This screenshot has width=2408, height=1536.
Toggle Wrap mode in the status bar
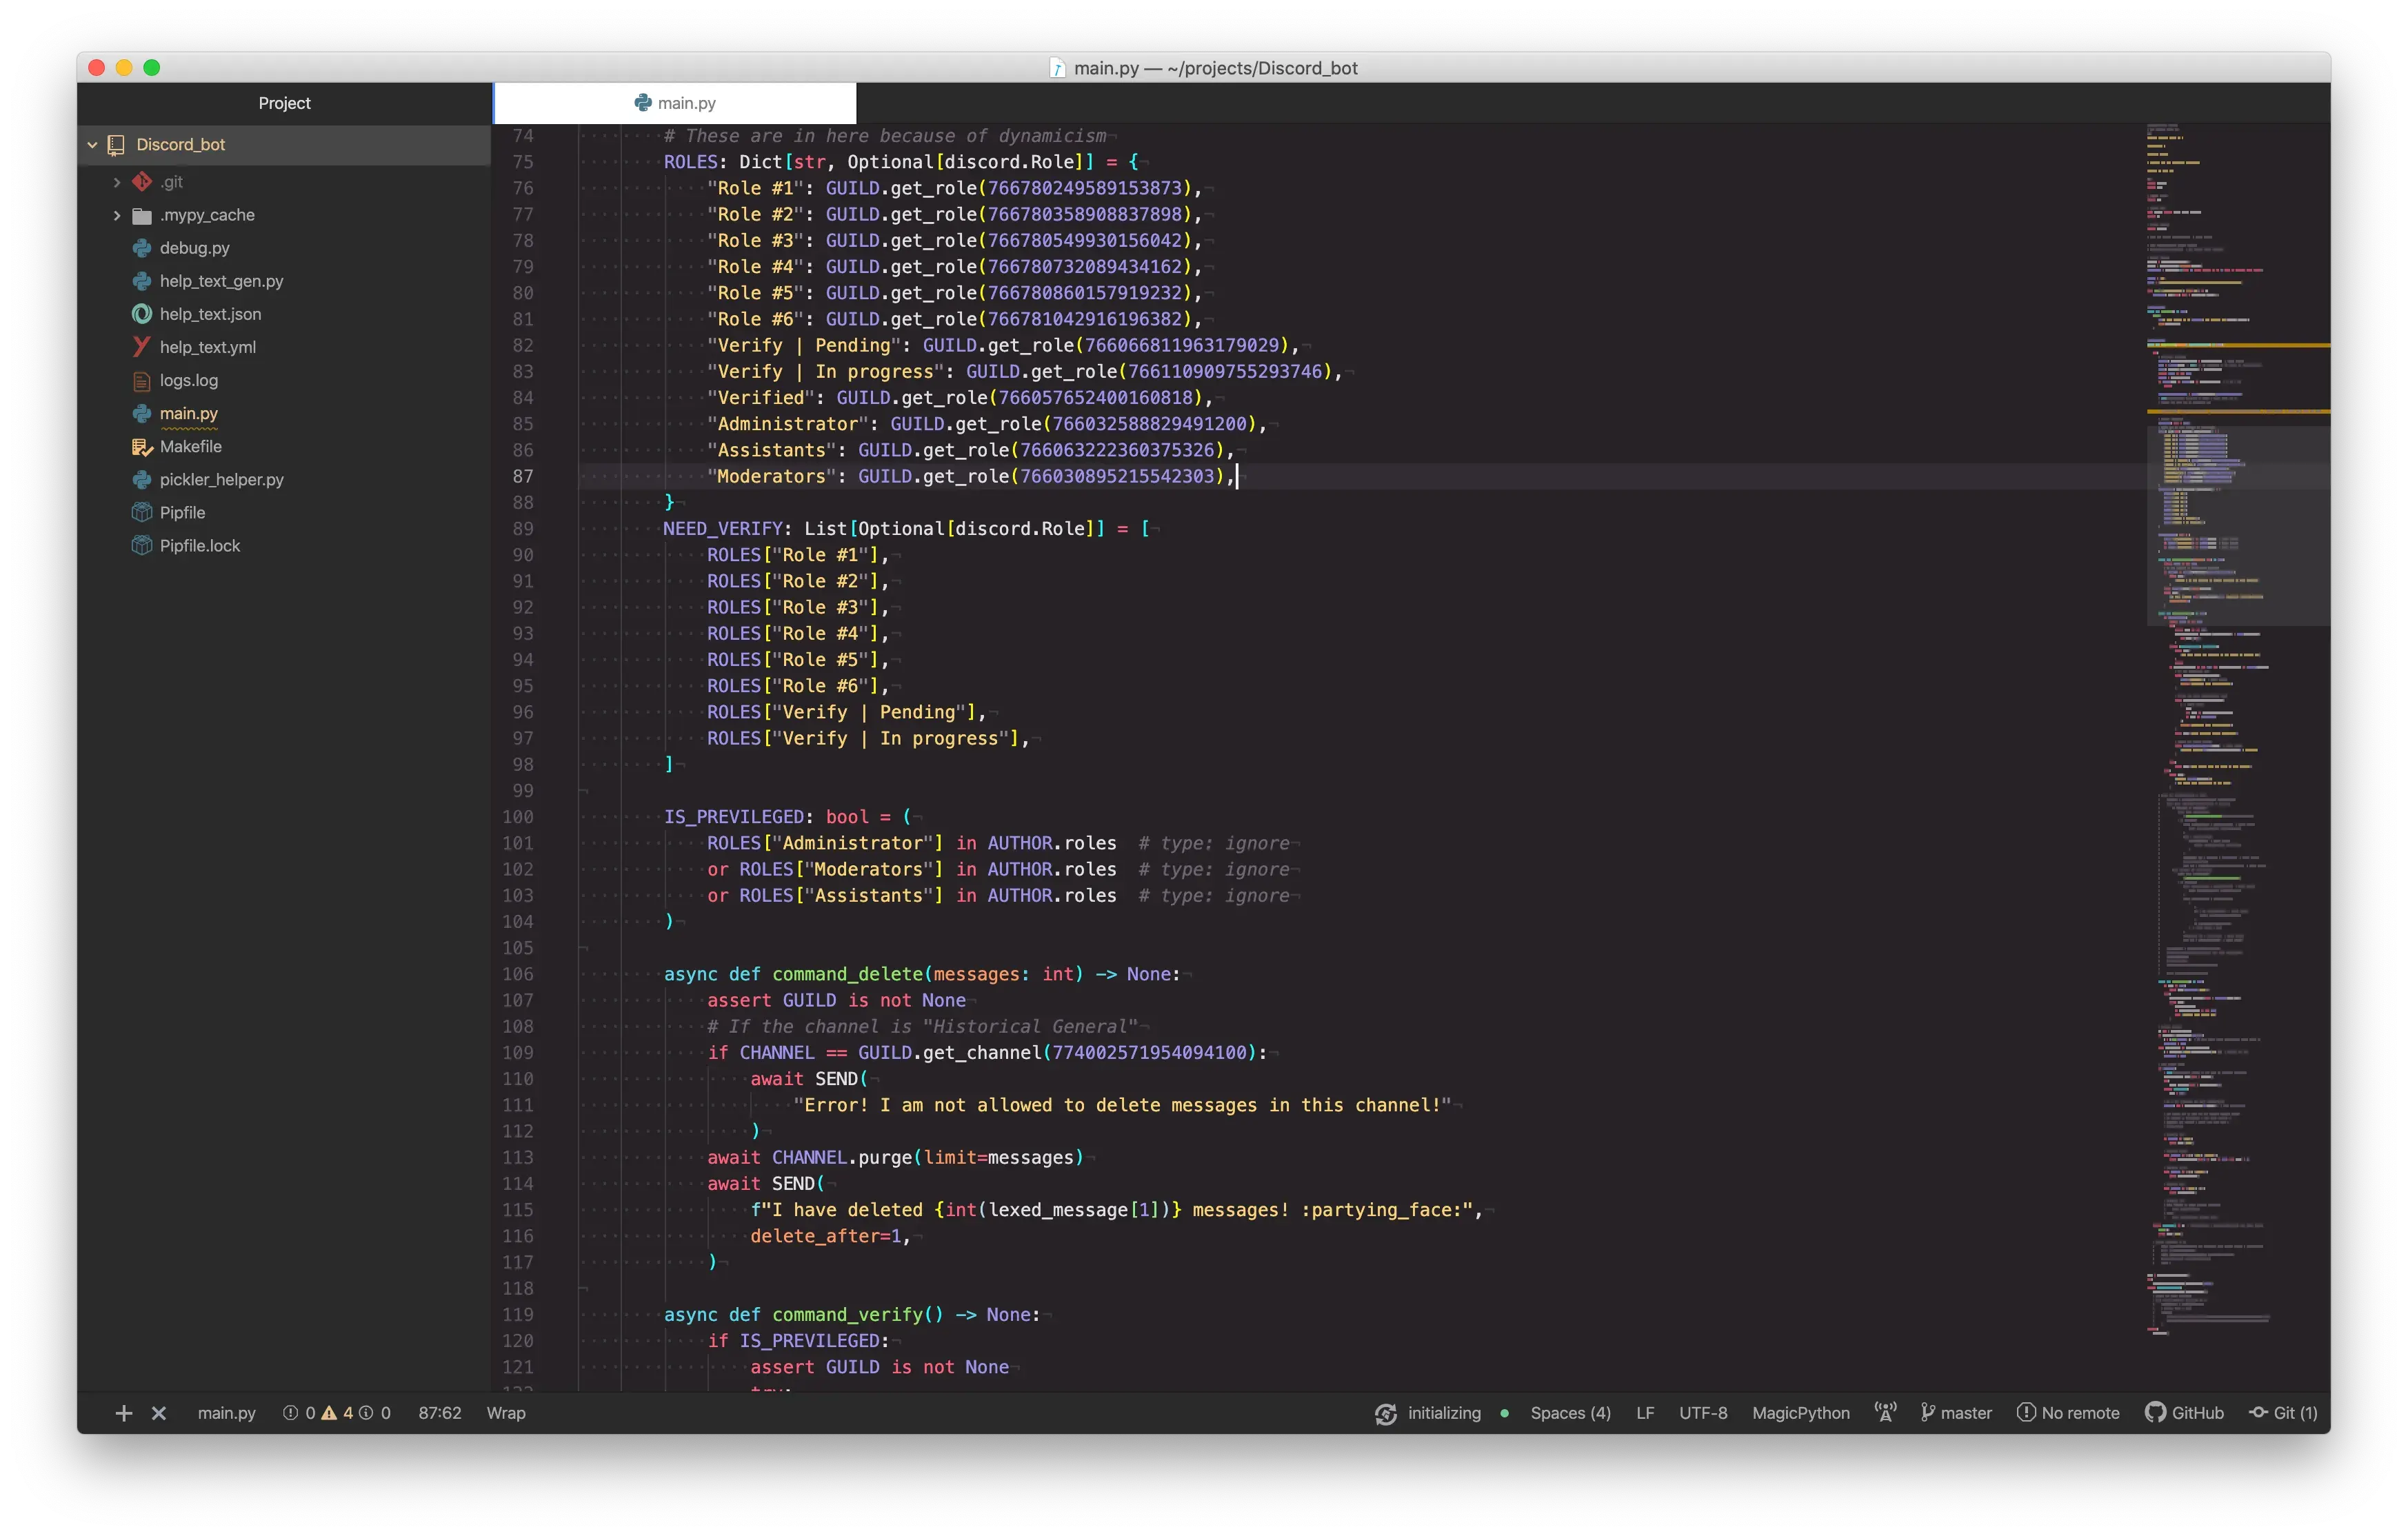[x=506, y=1413]
